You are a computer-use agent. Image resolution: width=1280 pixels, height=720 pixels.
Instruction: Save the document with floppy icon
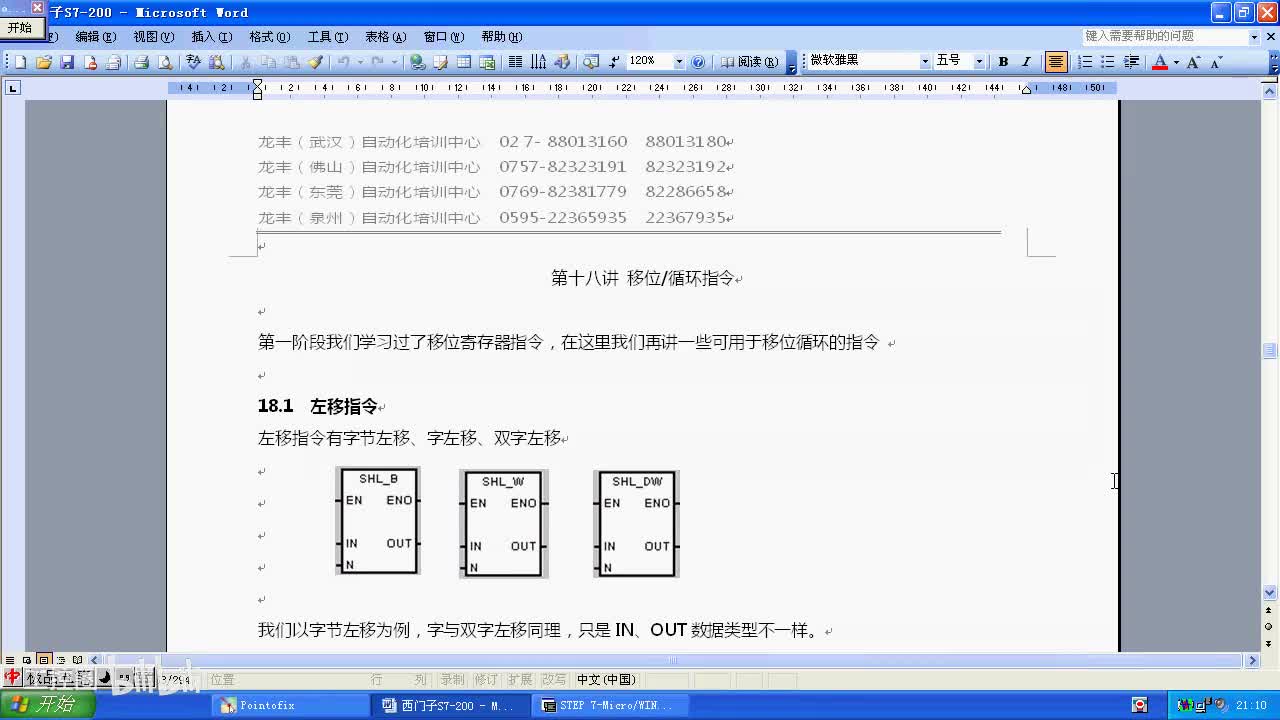click(x=67, y=62)
